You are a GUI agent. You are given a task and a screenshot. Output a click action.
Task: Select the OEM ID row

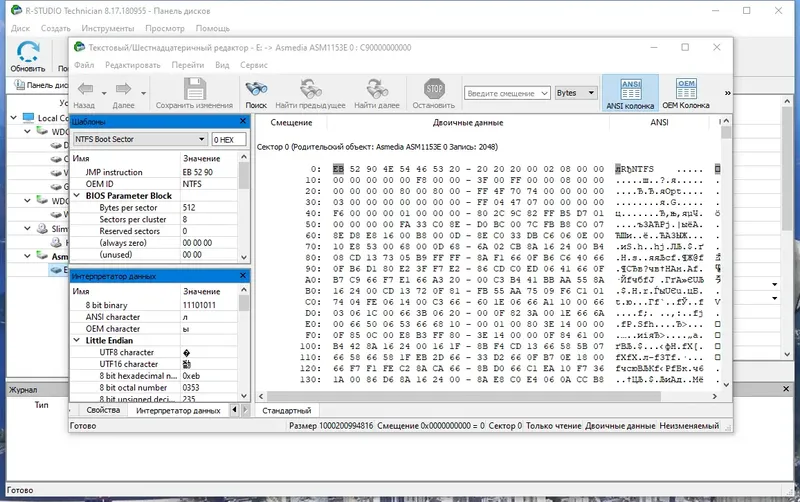(154, 184)
